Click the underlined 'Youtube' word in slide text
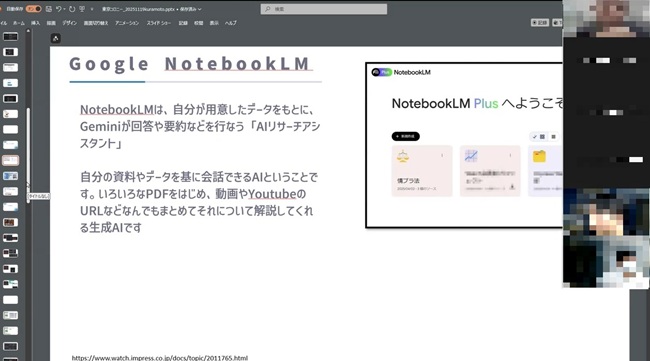The height and width of the screenshot is (361, 650). [x=272, y=194]
